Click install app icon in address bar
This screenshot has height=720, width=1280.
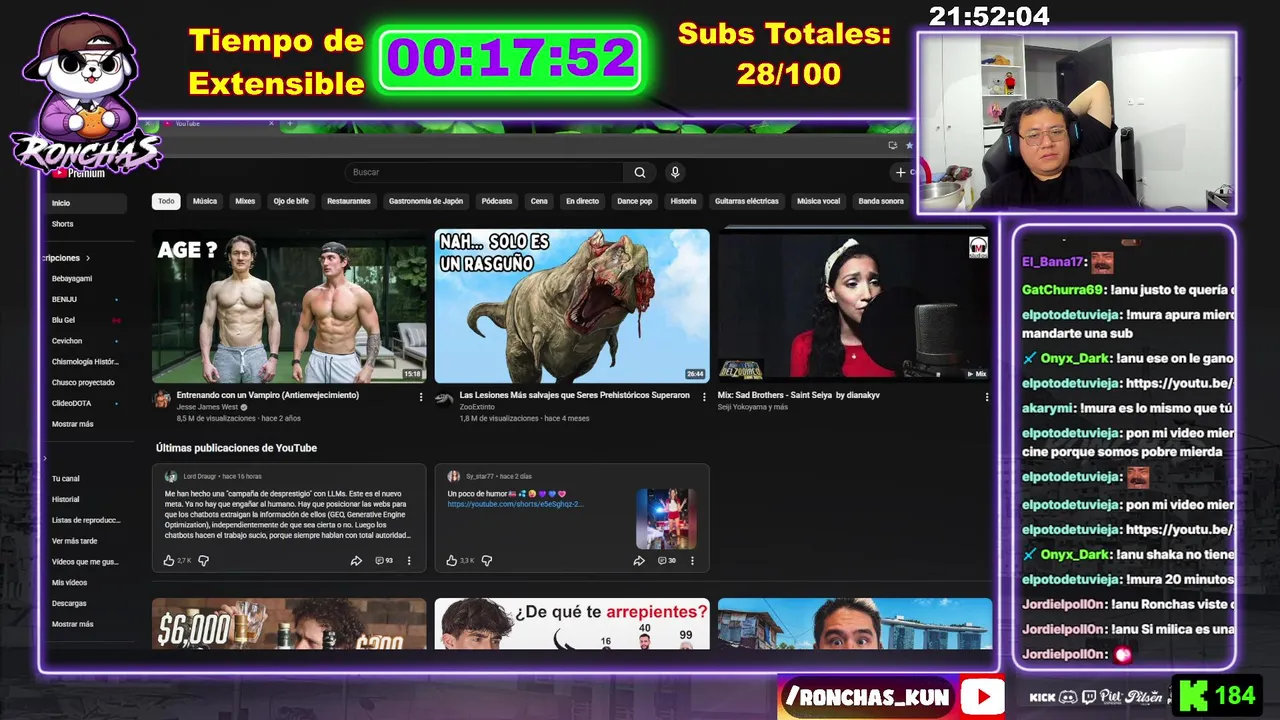[x=893, y=145]
